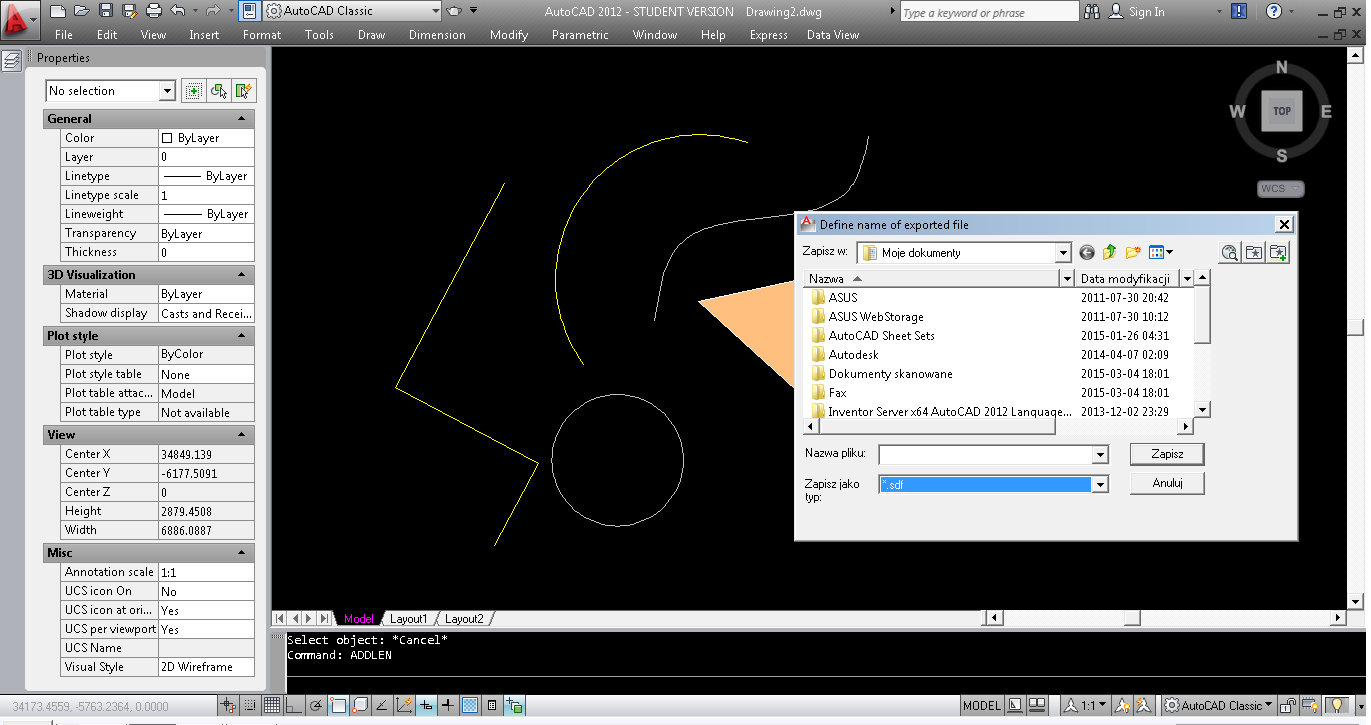Open the Help question mark icon
This screenshot has width=1371, height=725.
coord(1273,12)
